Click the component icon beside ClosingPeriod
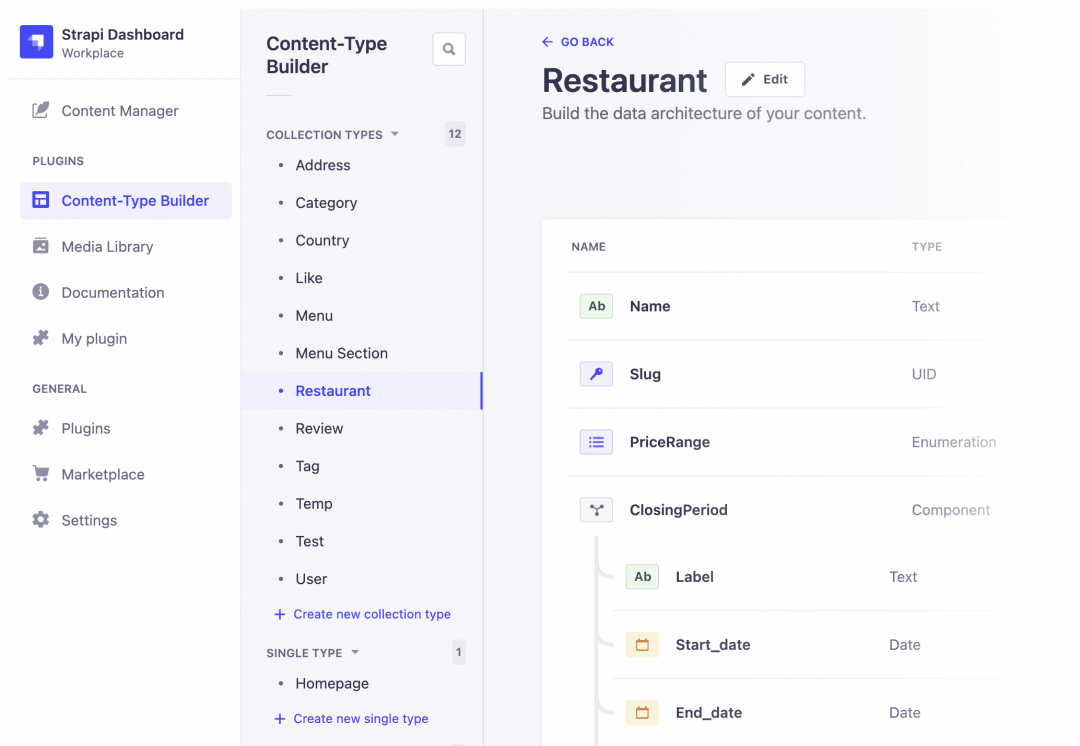 pyautogui.click(x=596, y=510)
